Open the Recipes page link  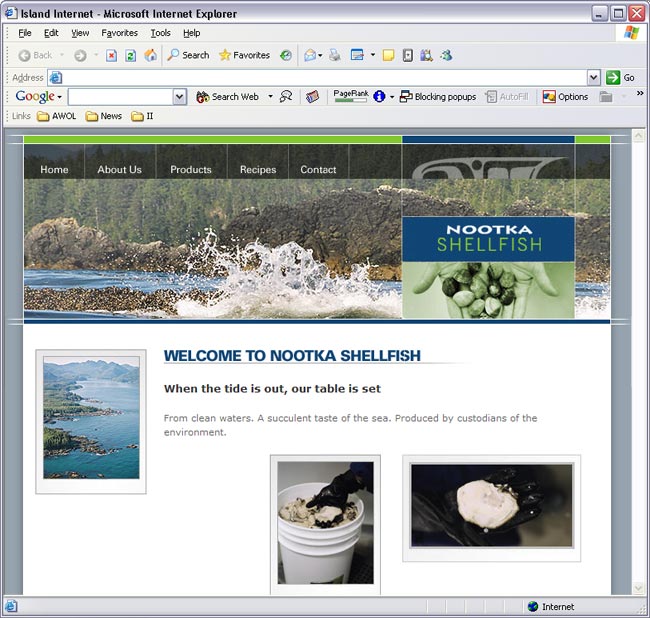click(258, 170)
